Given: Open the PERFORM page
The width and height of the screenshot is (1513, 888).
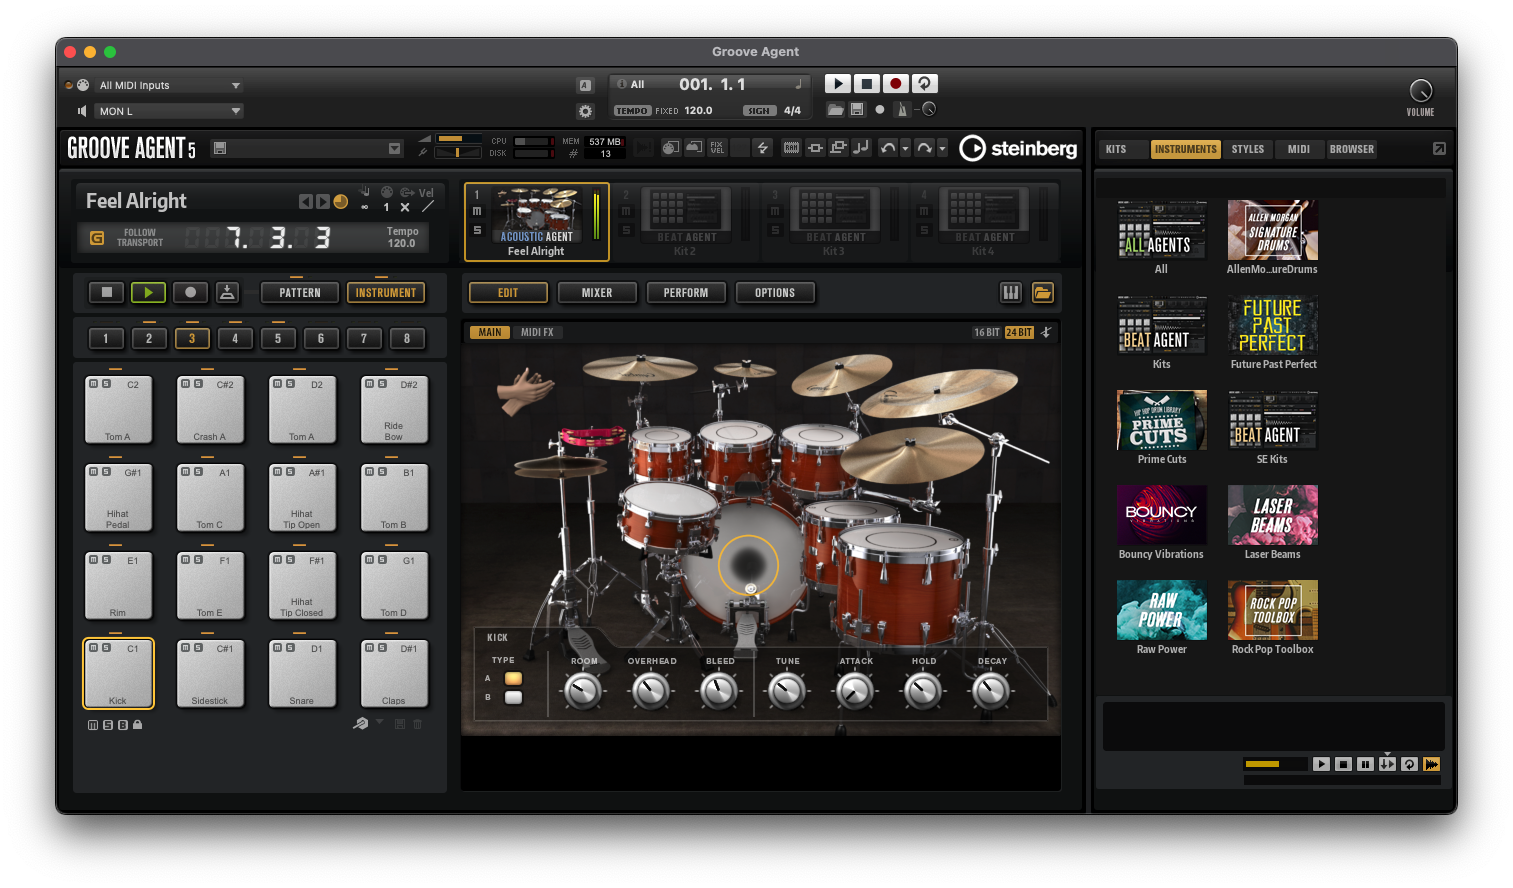Looking at the screenshot, I should [686, 293].
